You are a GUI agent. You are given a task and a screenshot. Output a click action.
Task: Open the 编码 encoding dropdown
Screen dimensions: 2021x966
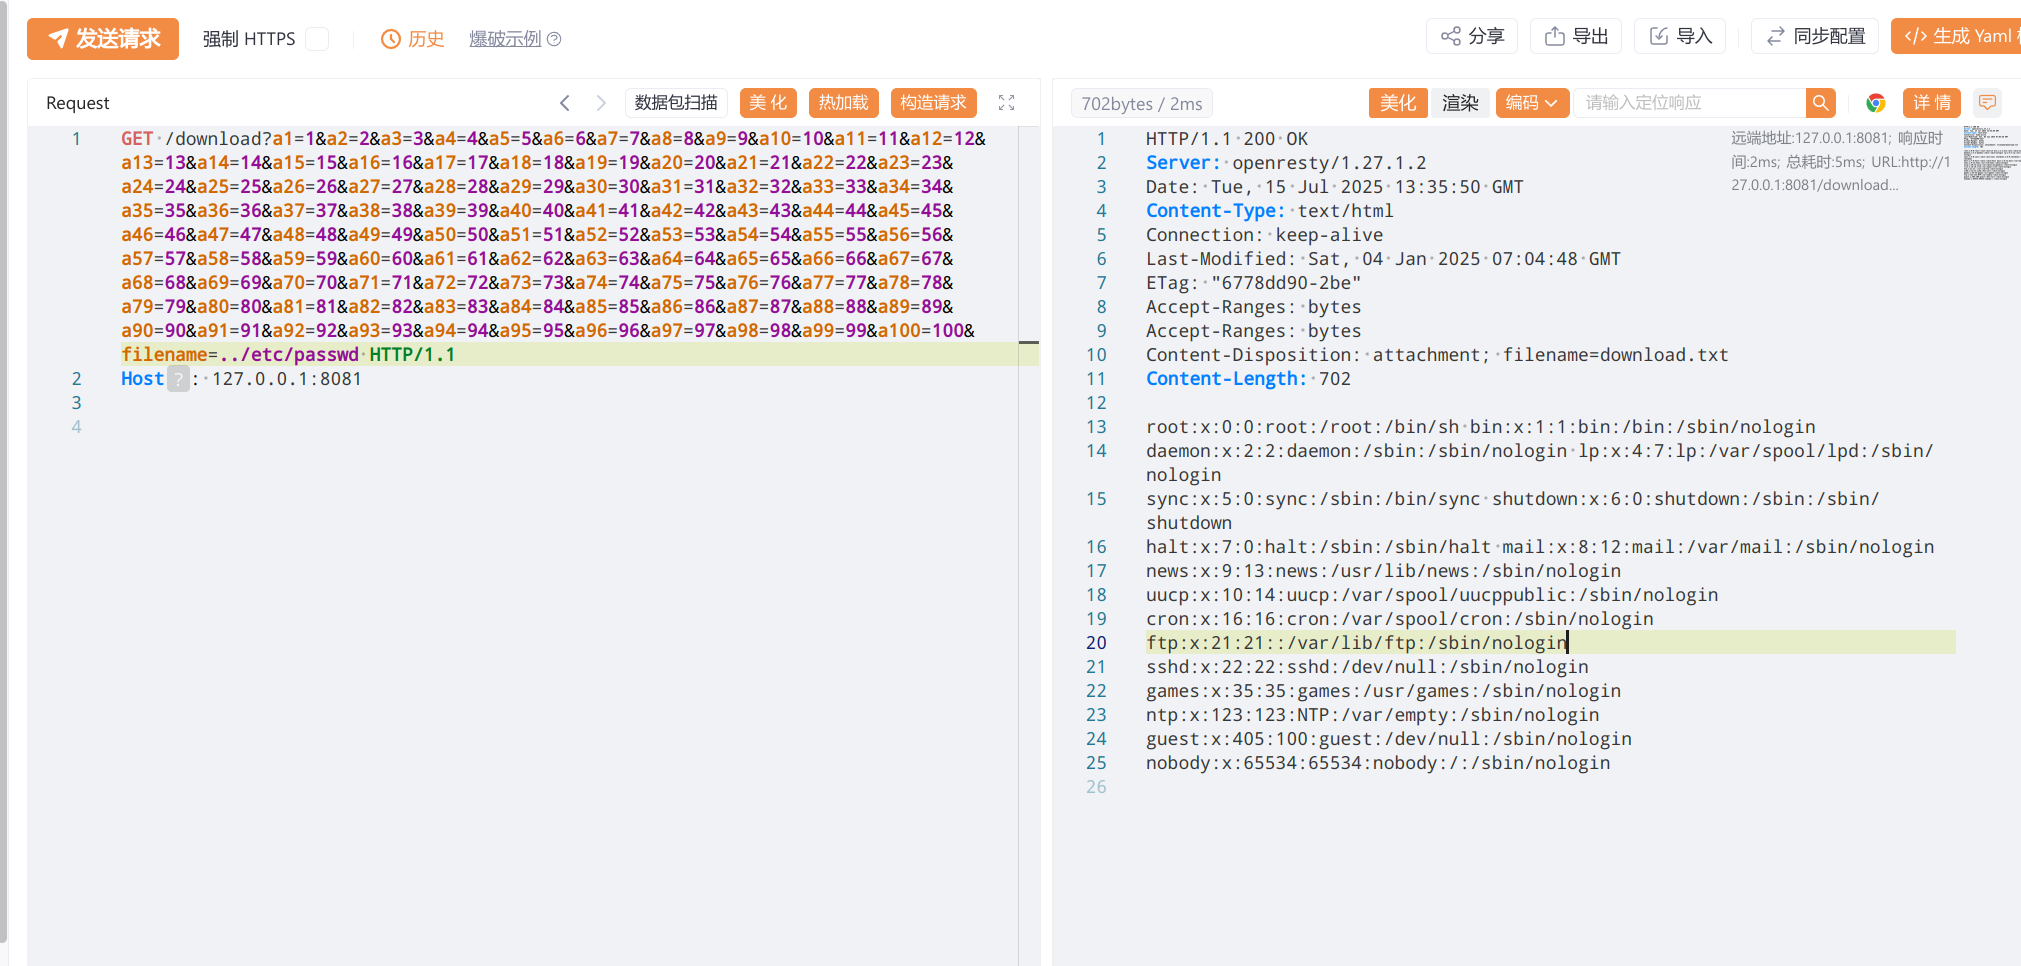pos(1532,103)
